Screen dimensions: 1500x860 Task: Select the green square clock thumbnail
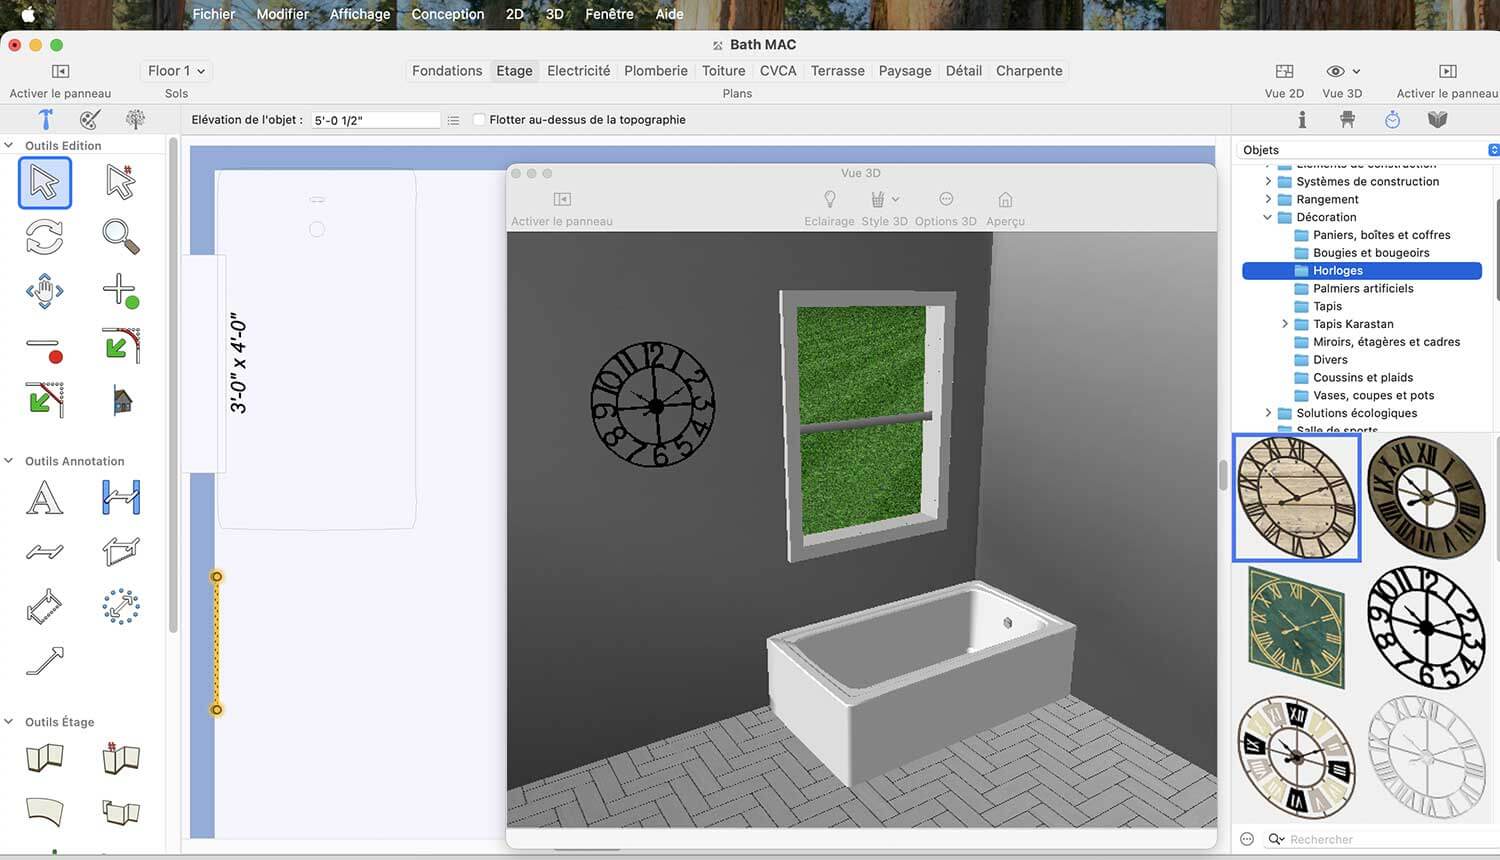tap(1297, 626)
